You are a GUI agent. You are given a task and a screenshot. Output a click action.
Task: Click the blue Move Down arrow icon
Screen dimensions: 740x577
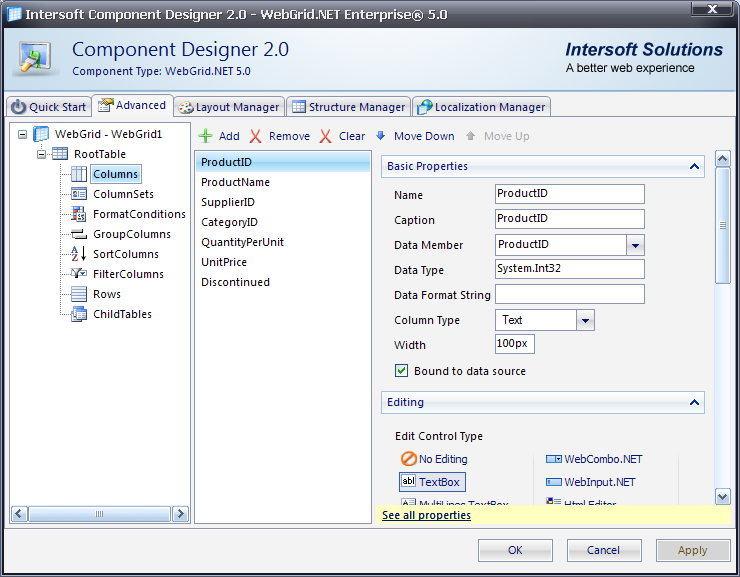click(380, 136)
